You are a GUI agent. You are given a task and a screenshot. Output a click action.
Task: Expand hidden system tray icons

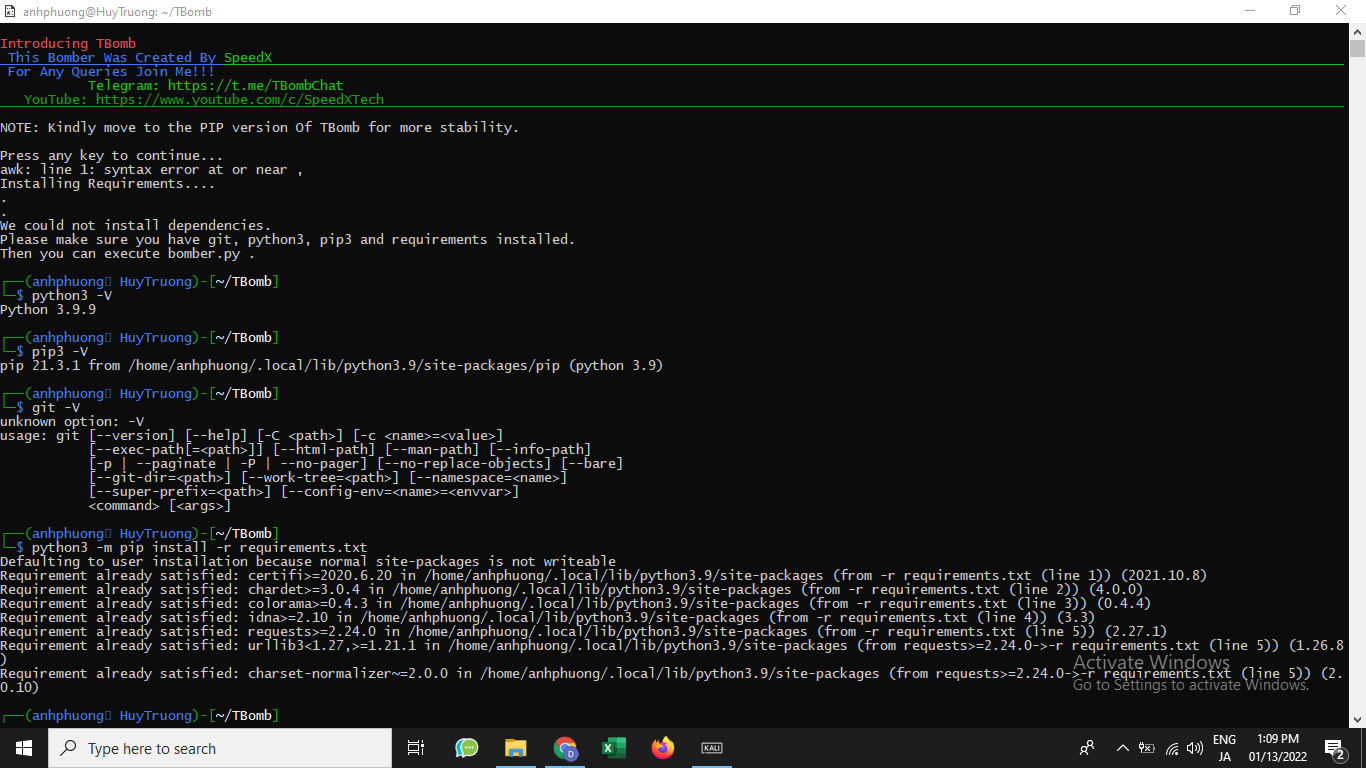coord(1122,747)
